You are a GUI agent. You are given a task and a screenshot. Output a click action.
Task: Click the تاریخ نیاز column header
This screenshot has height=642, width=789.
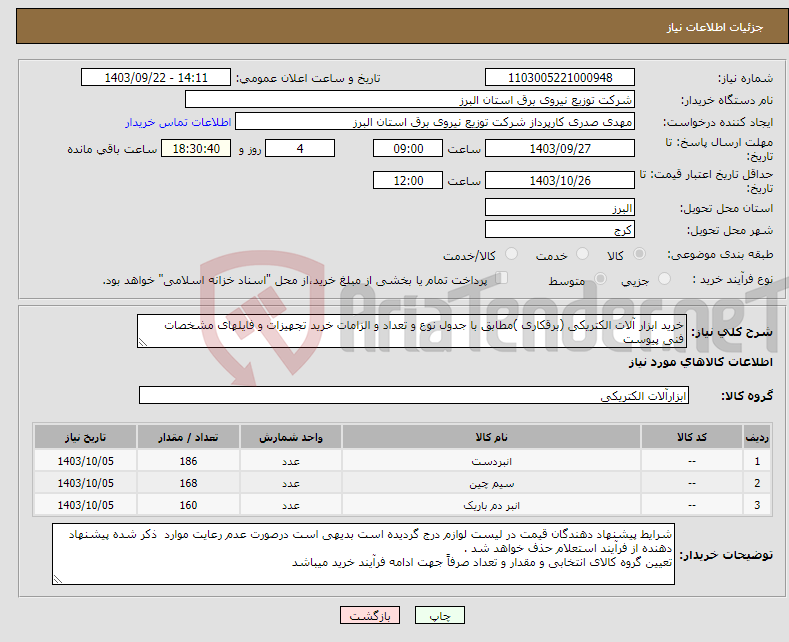[85, 437]
